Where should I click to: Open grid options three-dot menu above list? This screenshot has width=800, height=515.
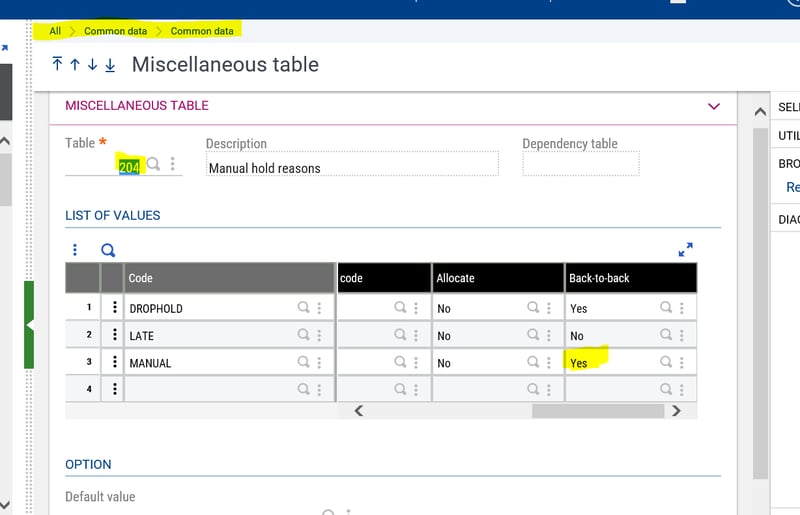point(75,250)
